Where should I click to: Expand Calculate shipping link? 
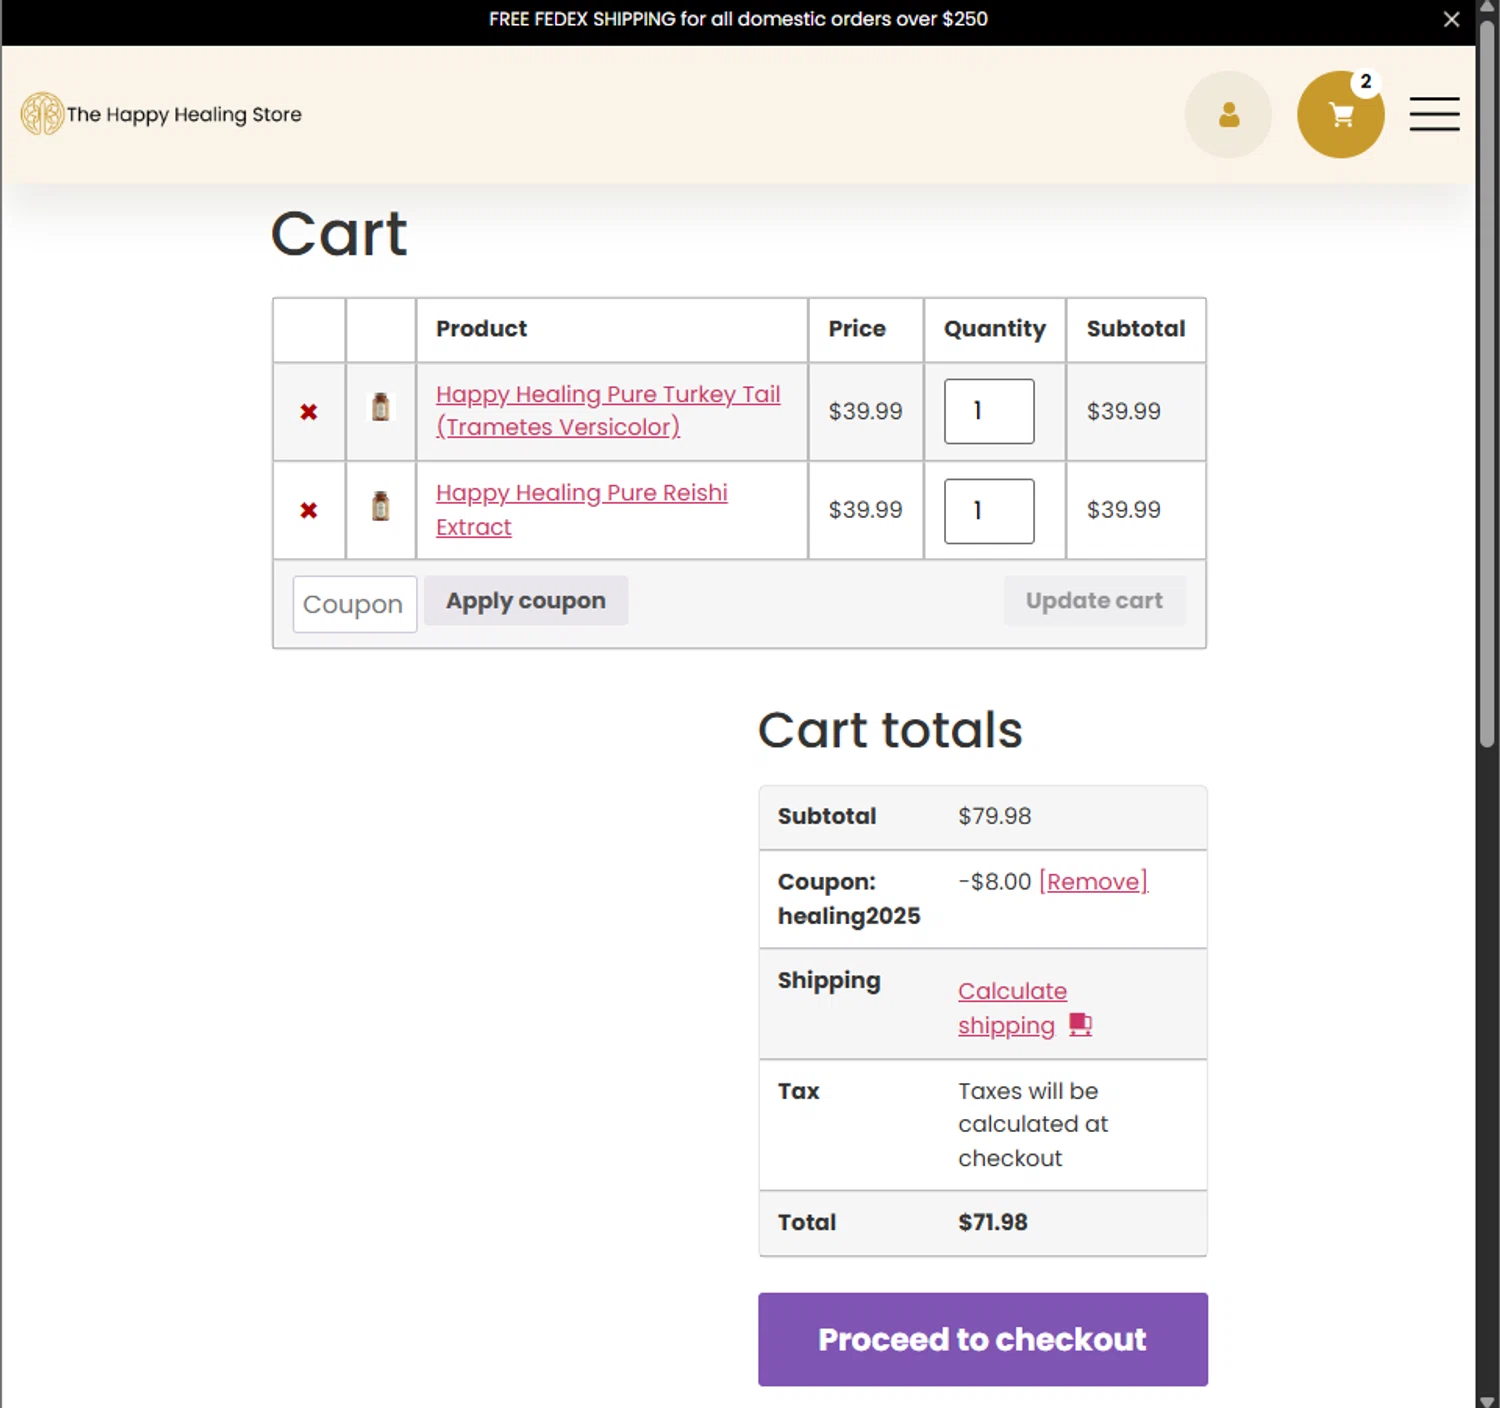coord(1012,1008)
